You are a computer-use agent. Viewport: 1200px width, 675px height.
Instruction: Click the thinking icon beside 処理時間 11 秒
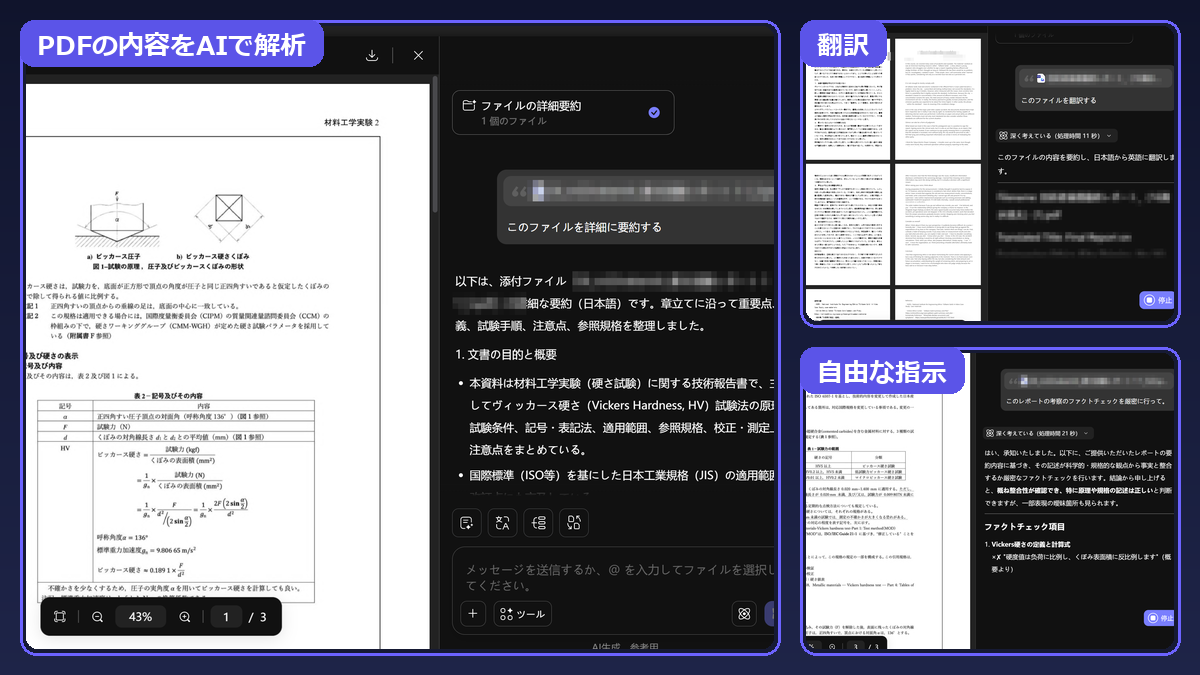pos(1003,135)
